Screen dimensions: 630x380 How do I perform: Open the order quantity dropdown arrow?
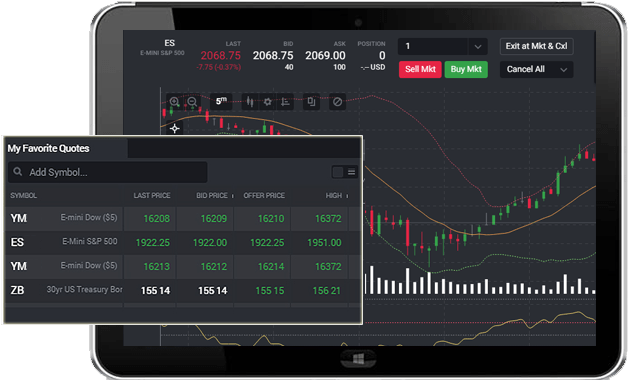coord(478,47)
